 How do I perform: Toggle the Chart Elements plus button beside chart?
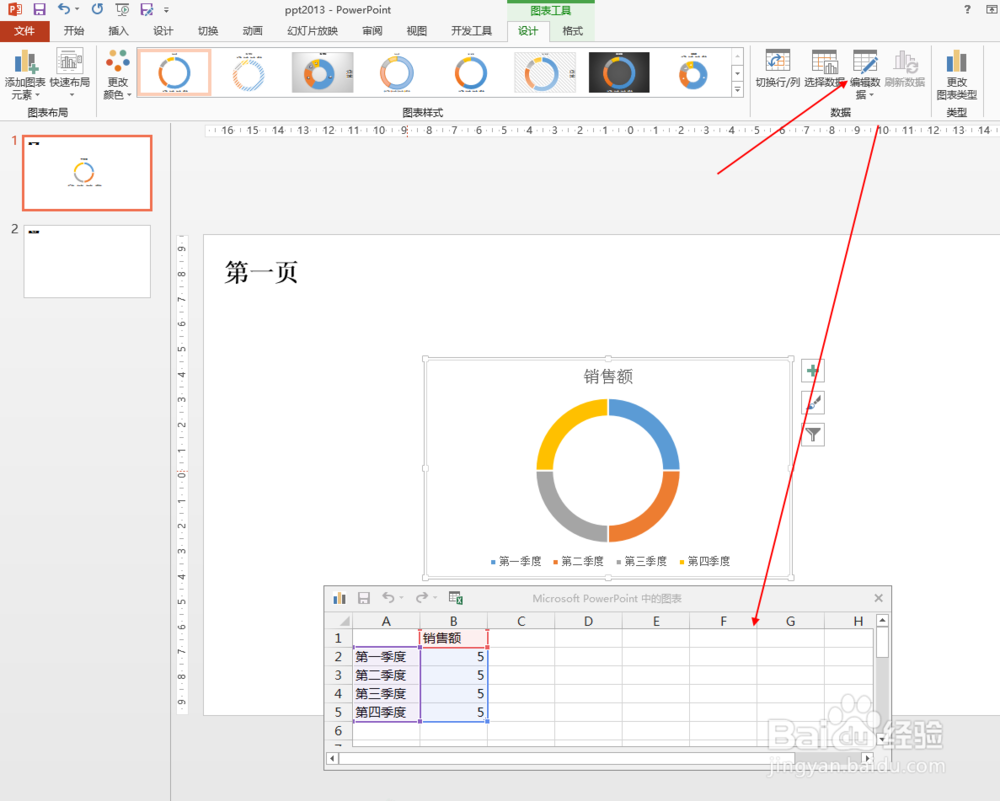click(812, 371)
